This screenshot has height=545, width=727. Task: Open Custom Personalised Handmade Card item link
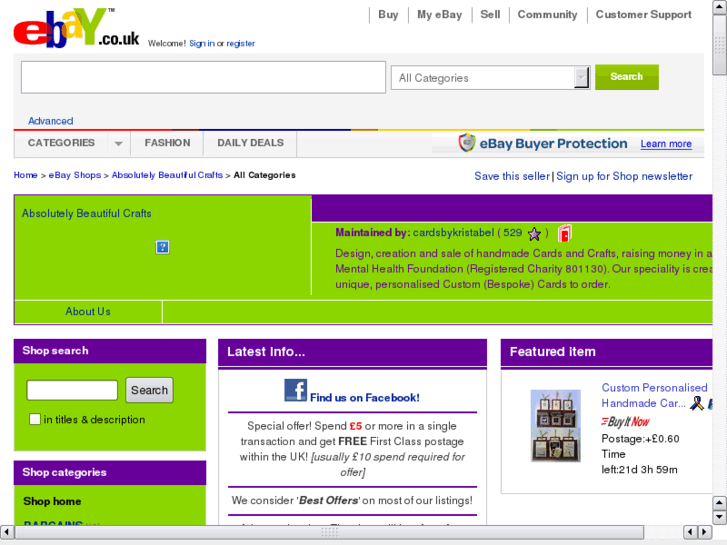(x=654, y=395)
